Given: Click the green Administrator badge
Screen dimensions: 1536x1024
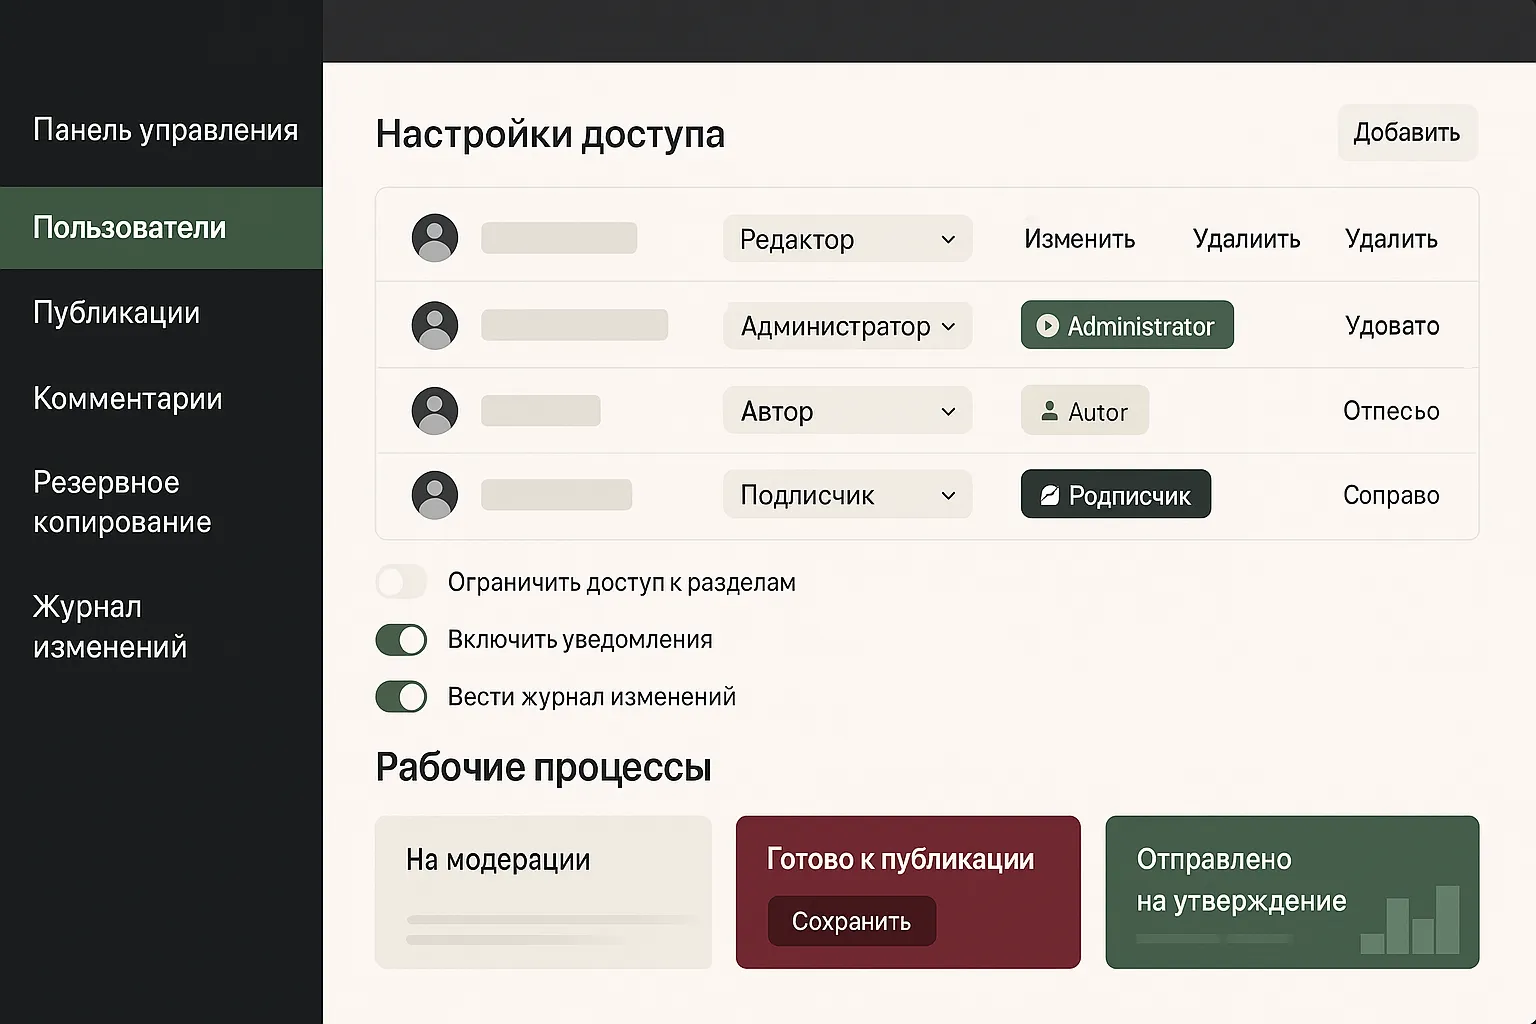Looking at the screenshot, I should pos(1127,325).
